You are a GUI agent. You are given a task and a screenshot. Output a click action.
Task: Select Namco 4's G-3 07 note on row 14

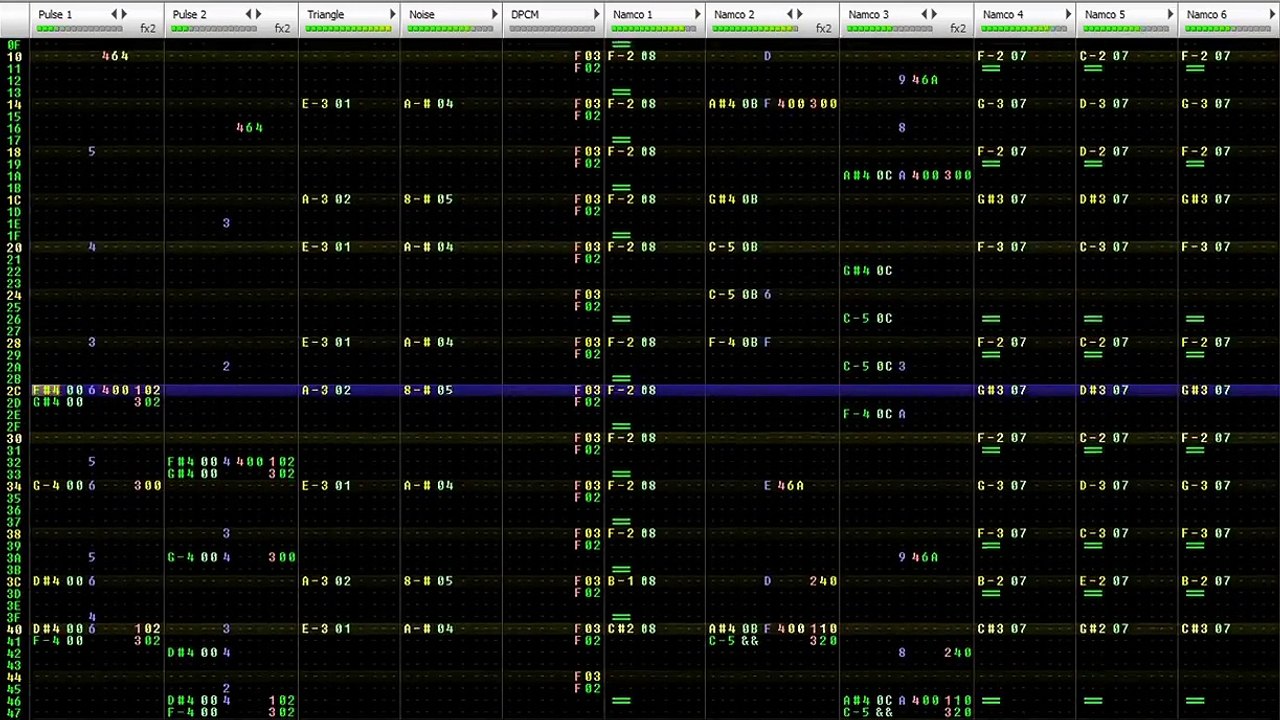(x=1002, y=104)
